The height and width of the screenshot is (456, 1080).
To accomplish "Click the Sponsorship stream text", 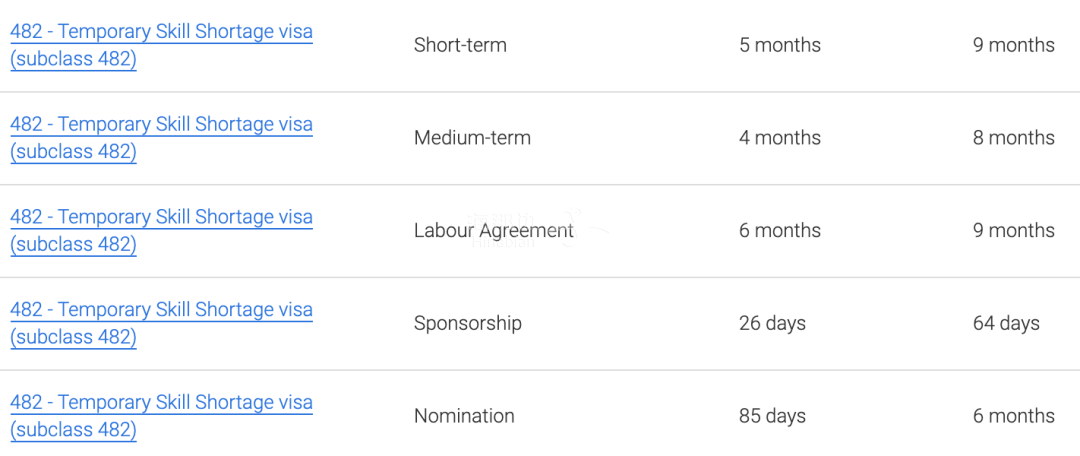I will tap(468, 323).
